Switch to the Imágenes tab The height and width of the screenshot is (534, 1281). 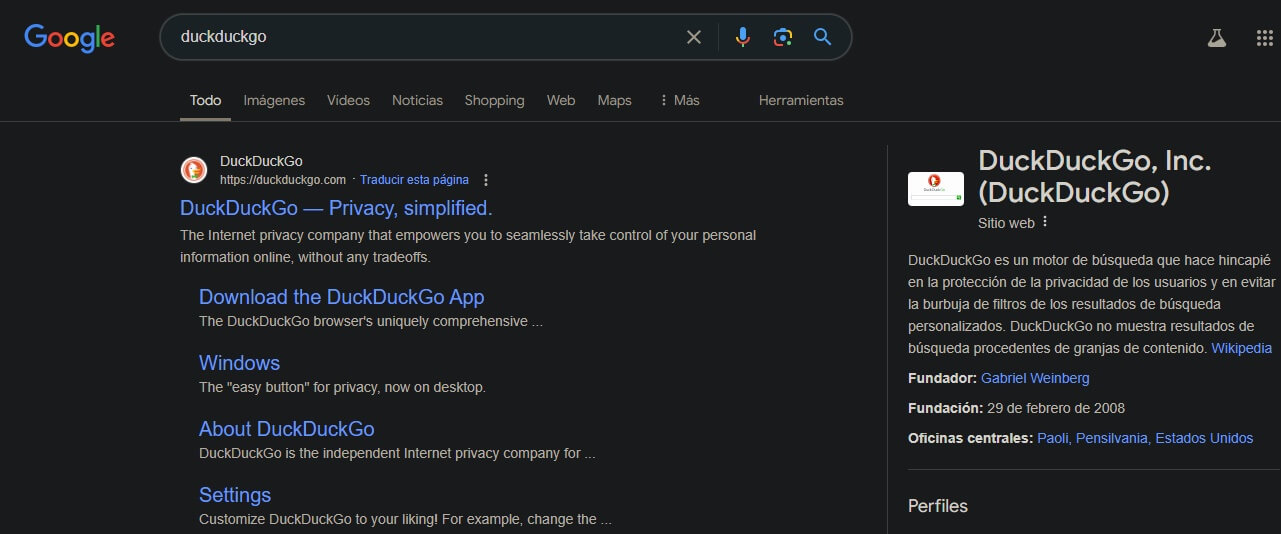(x=274, y=100)
